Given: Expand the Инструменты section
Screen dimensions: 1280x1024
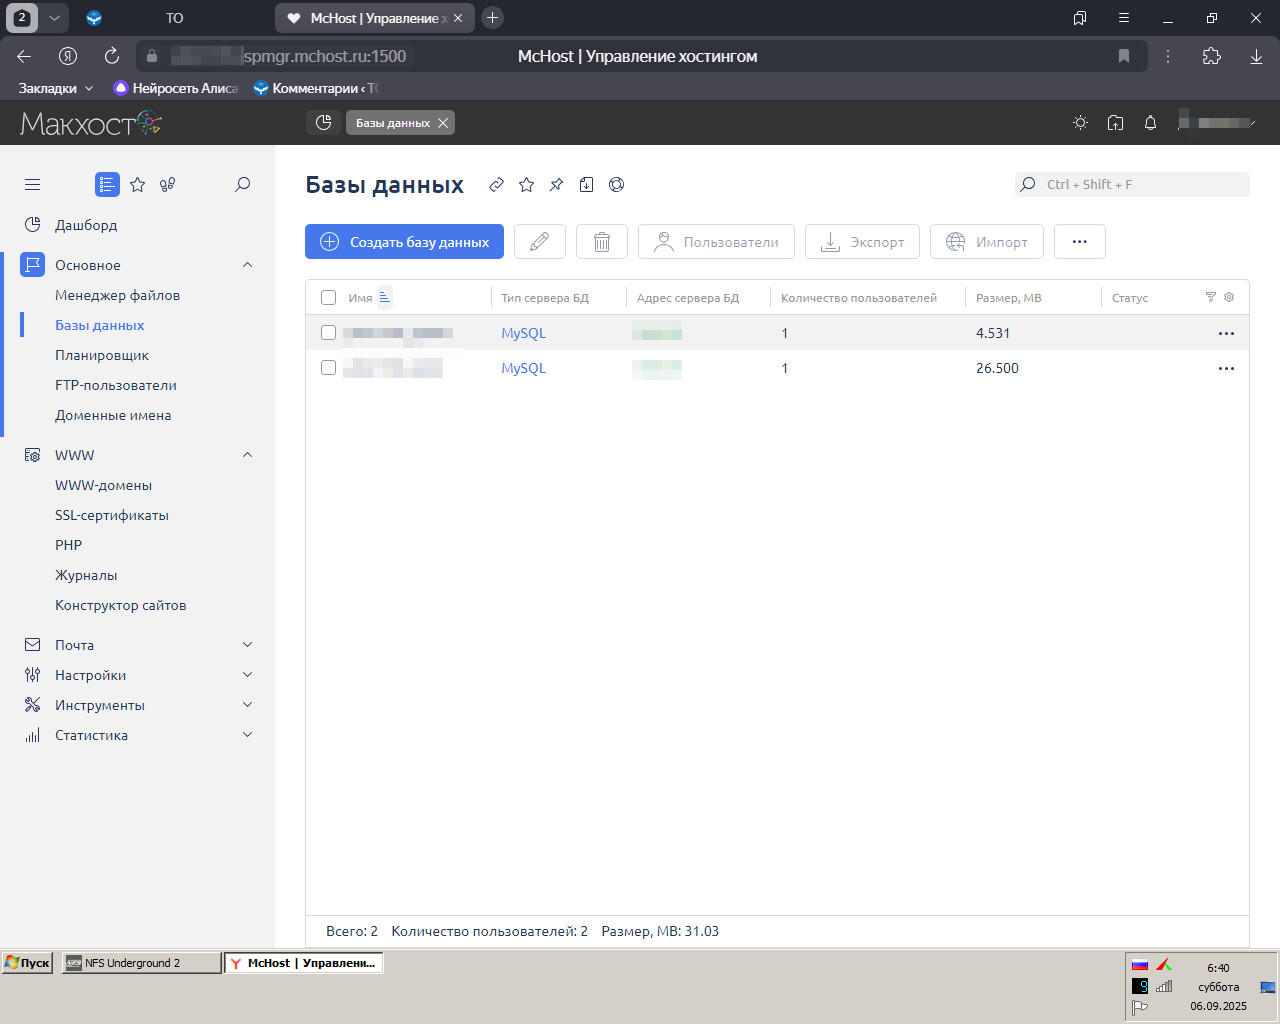Looking at the screenshot, I should [248, 705].
